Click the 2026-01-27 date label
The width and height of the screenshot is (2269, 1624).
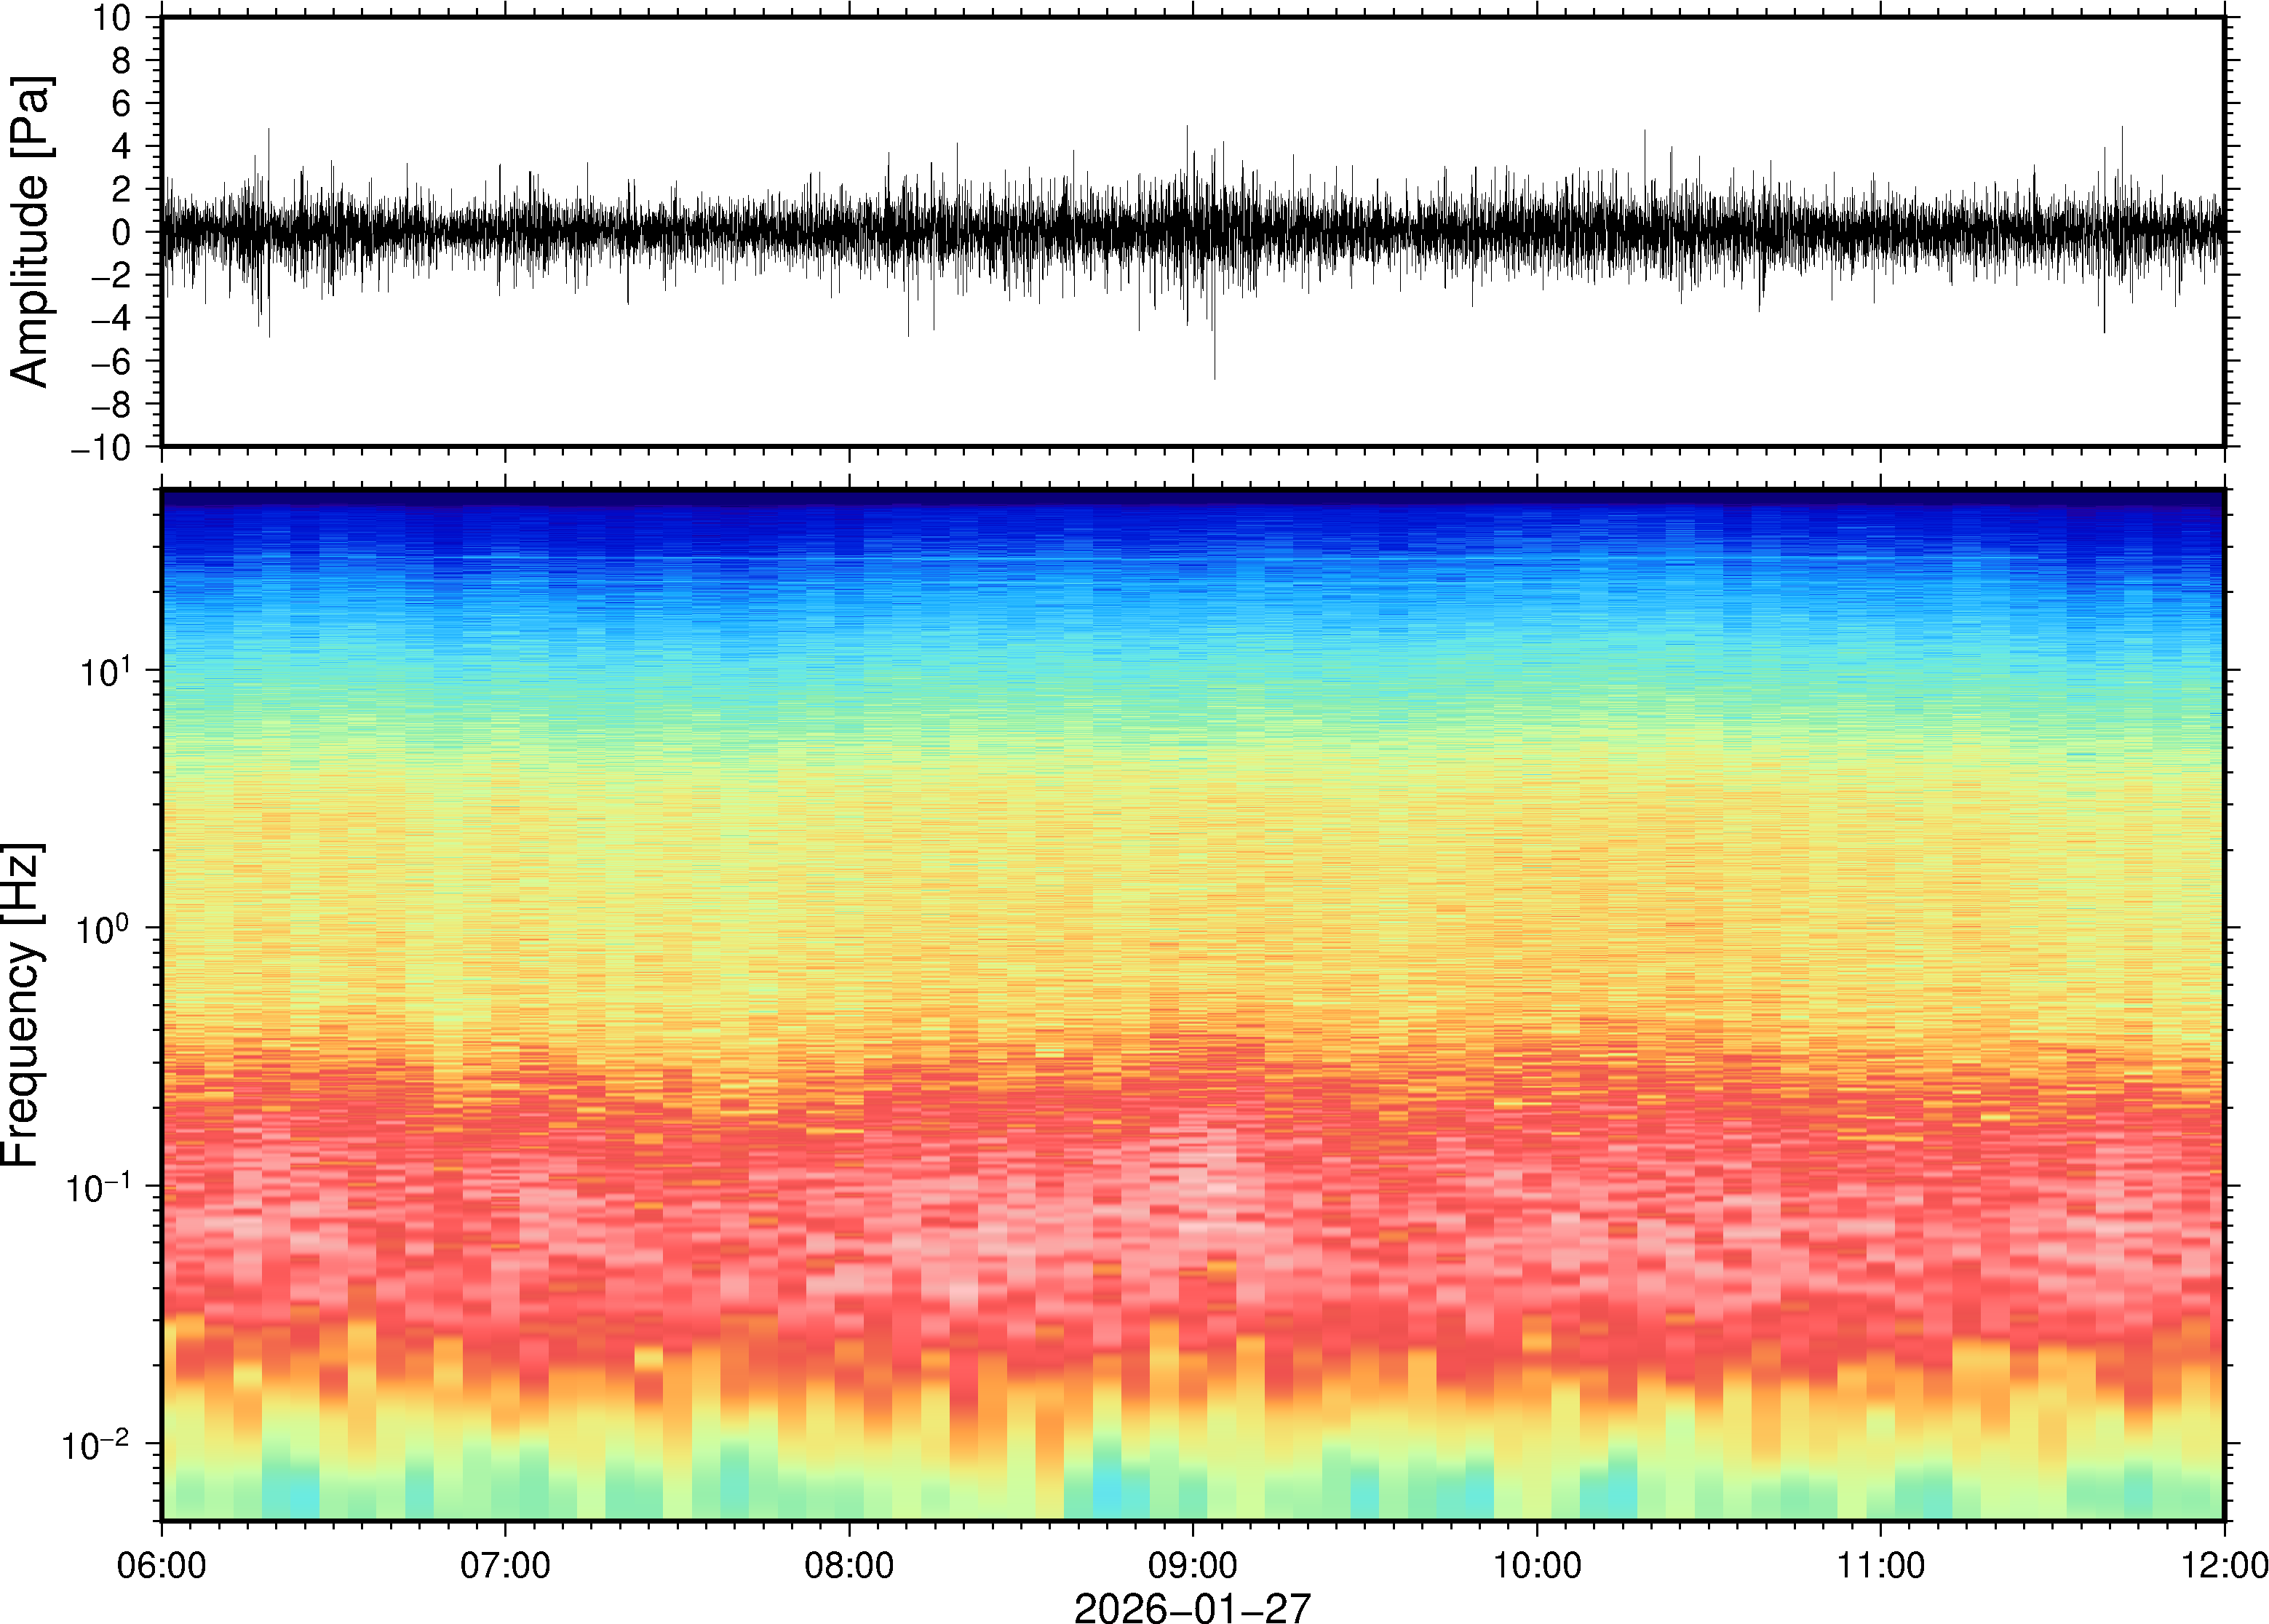pyautogui.click(x=1192, y=1607)
